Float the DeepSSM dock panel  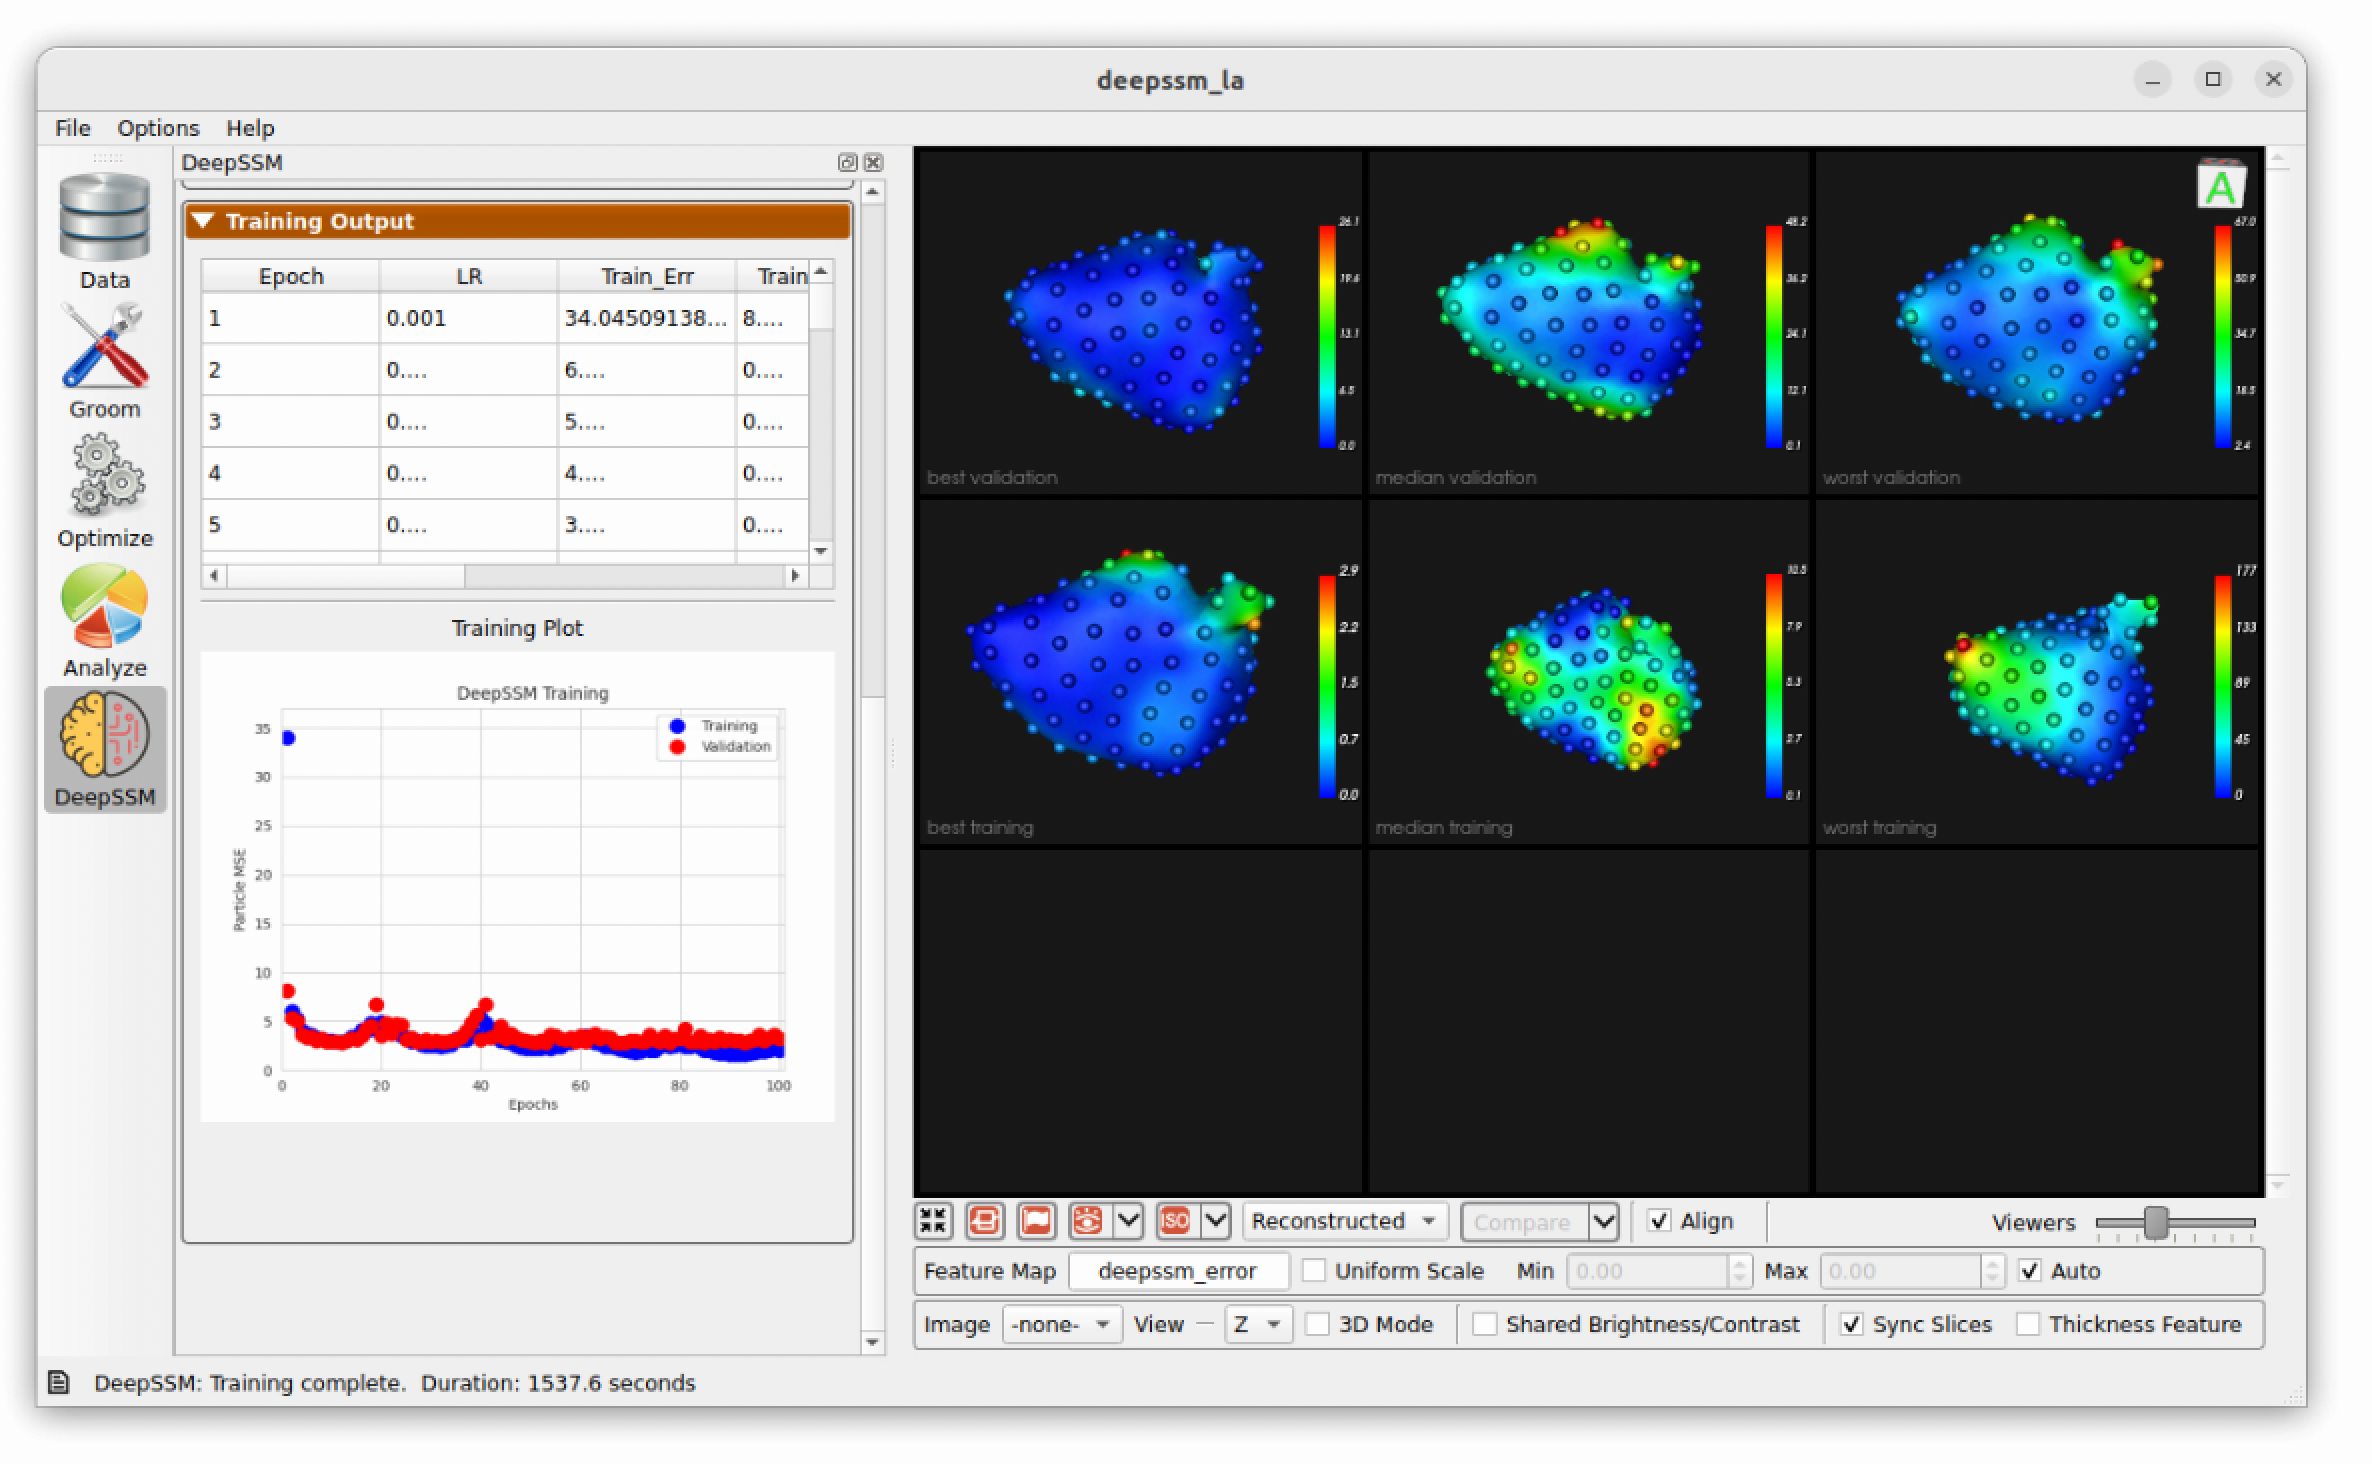click(847, 162)
